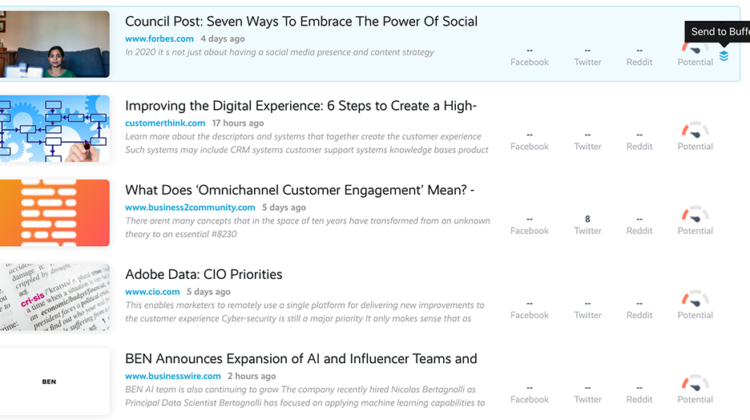Image resolution: width=750 pixels, height=420 pixels.
Task: Open the www.cio.com source link
Action: 152,291
